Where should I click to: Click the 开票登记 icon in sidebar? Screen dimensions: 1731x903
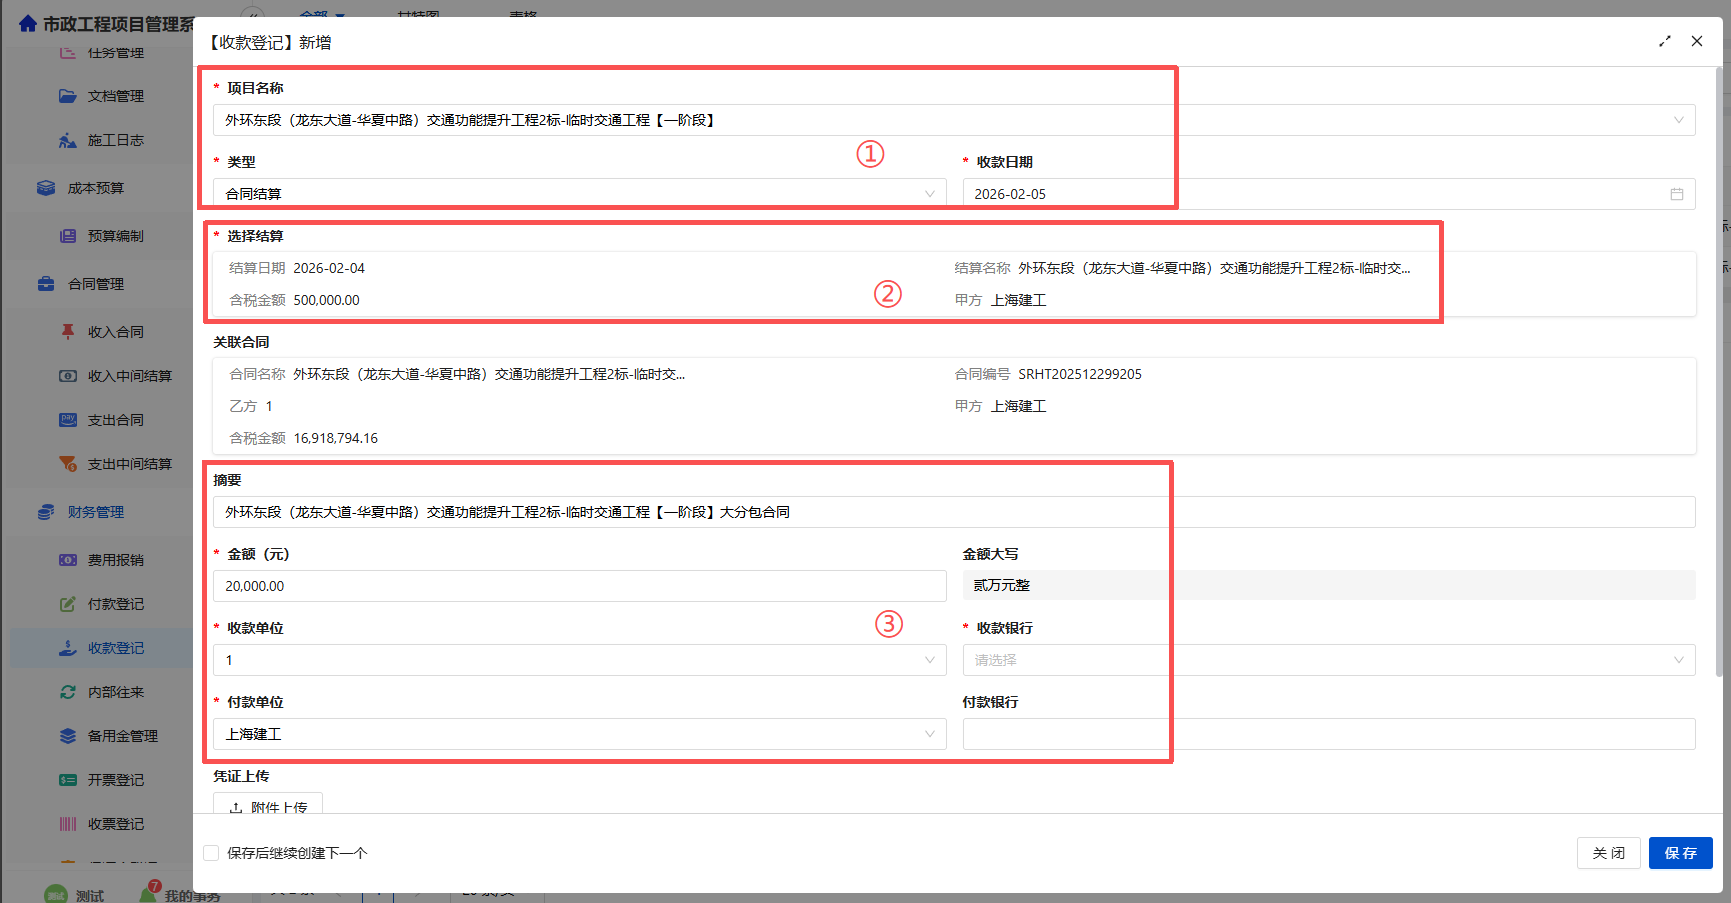coord(67,780)
